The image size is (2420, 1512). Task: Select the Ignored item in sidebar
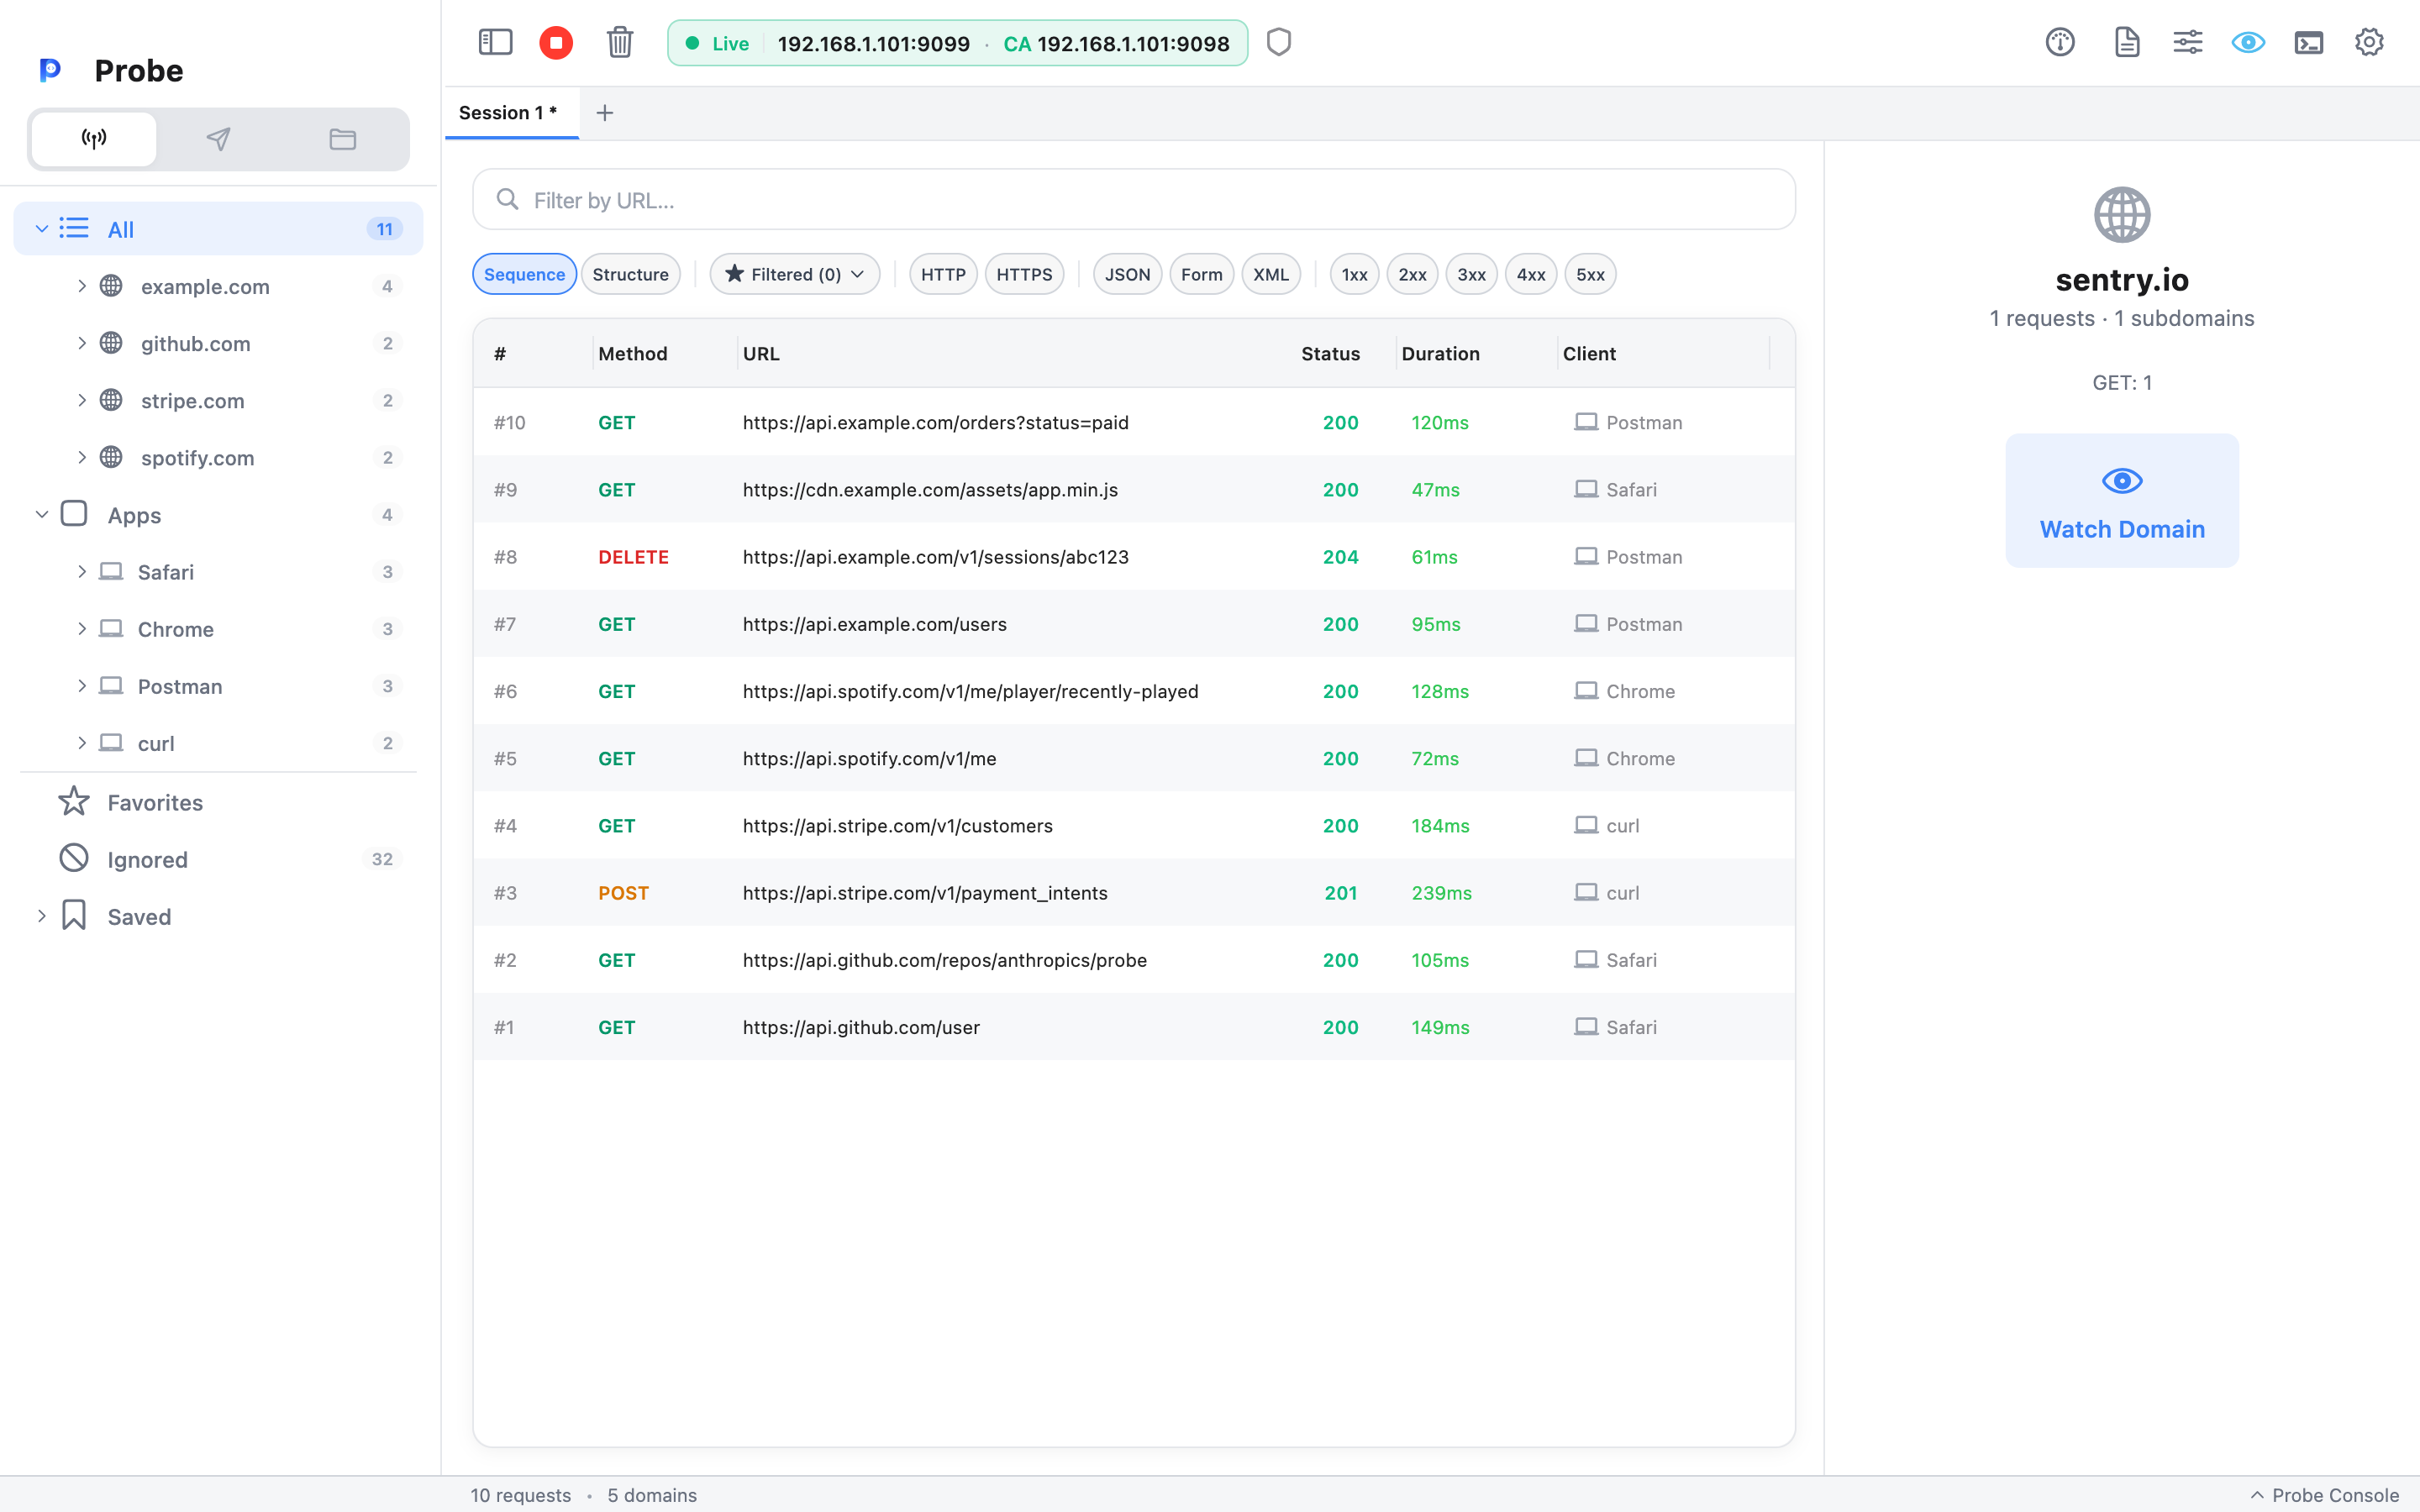coord(218,859)
